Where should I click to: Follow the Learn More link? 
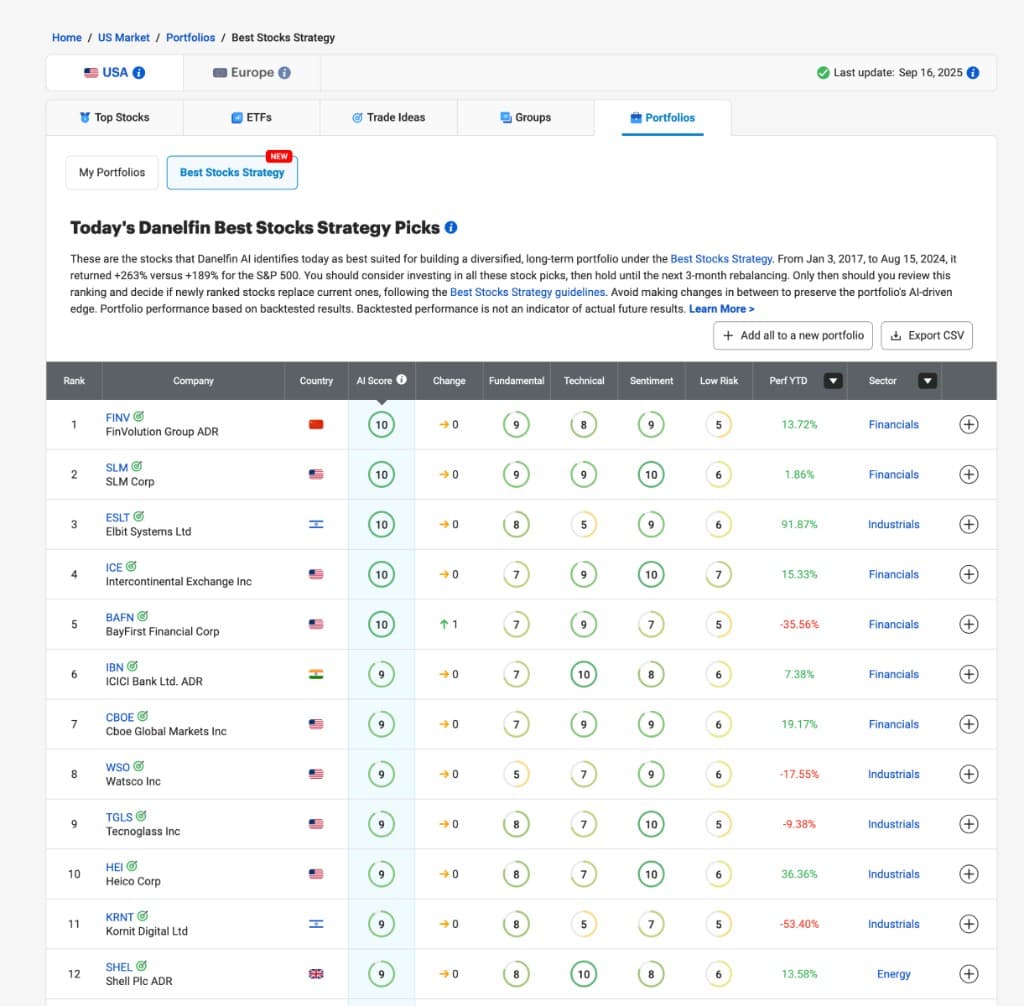point(722,309)
